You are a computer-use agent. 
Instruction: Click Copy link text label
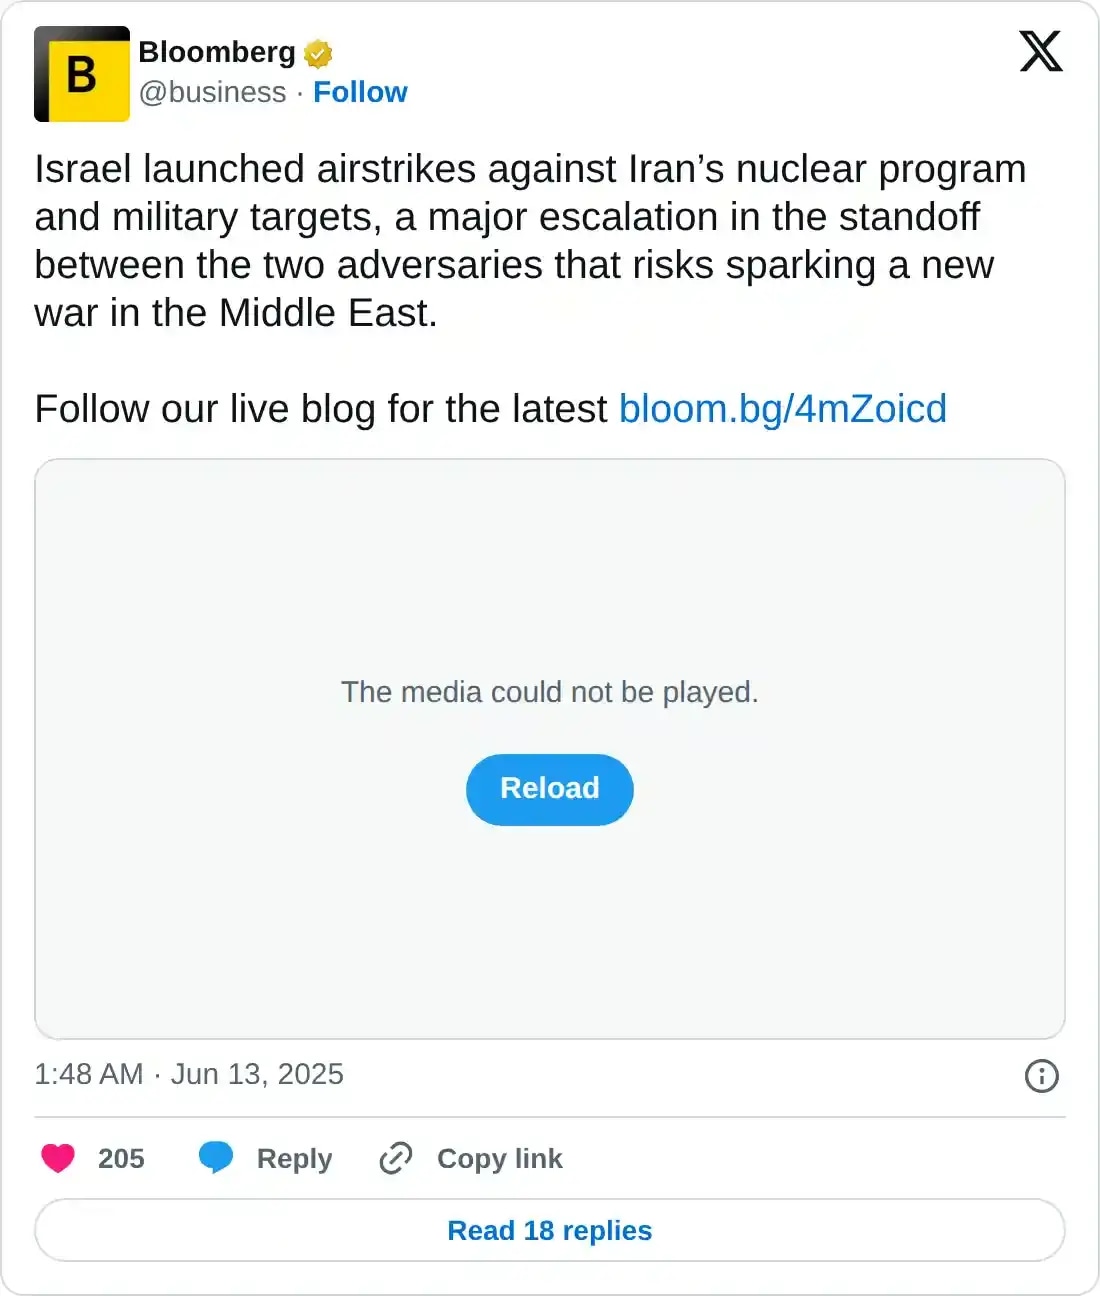pyautogui.click(x=498, y=1158)
